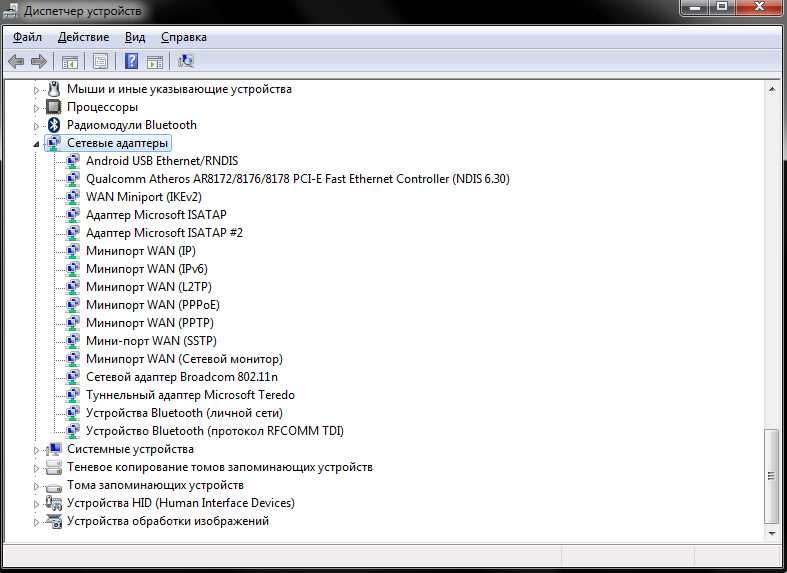Click drive icon beside Тома запоминающих устройств

click(x=53, y=486)
